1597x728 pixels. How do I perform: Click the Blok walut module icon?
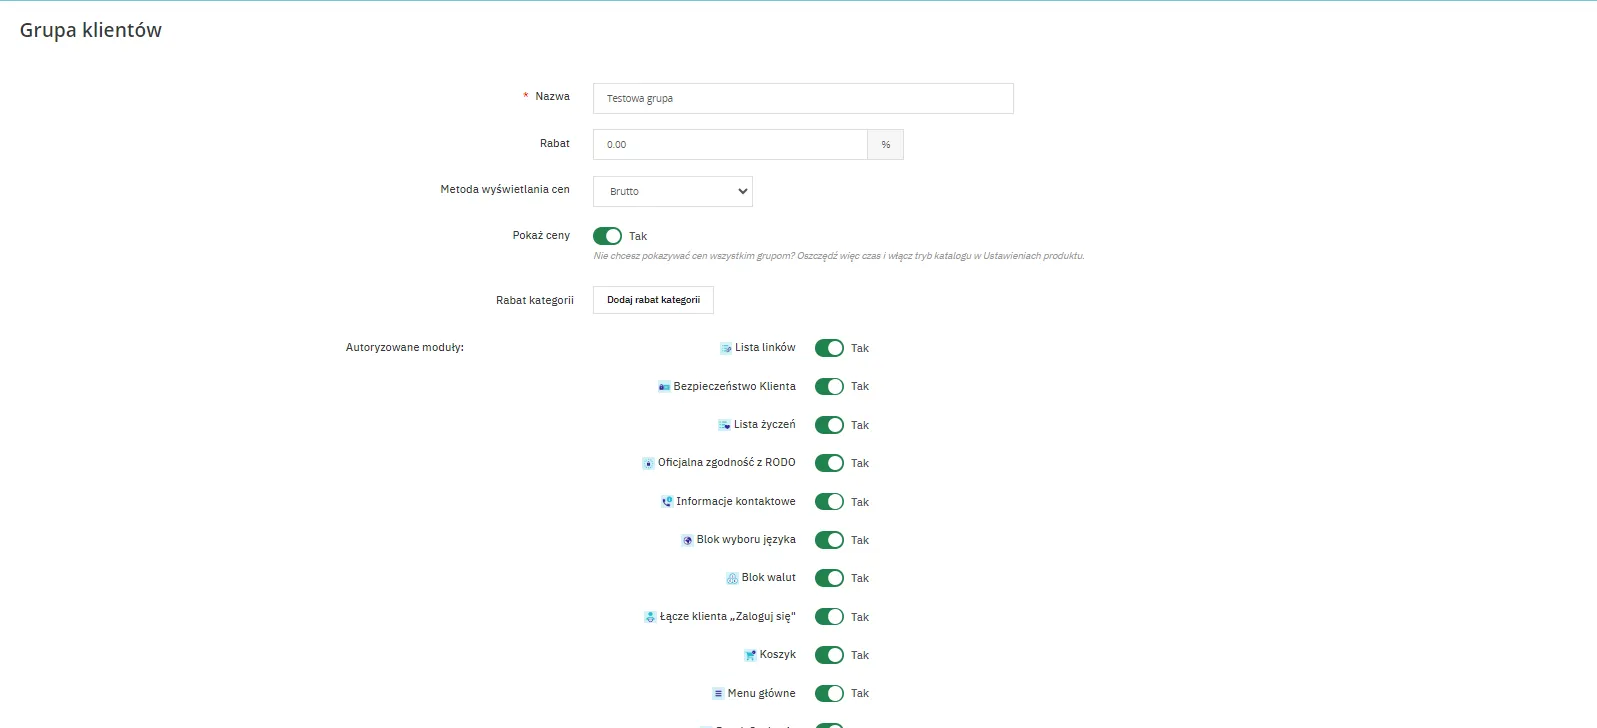732,578
